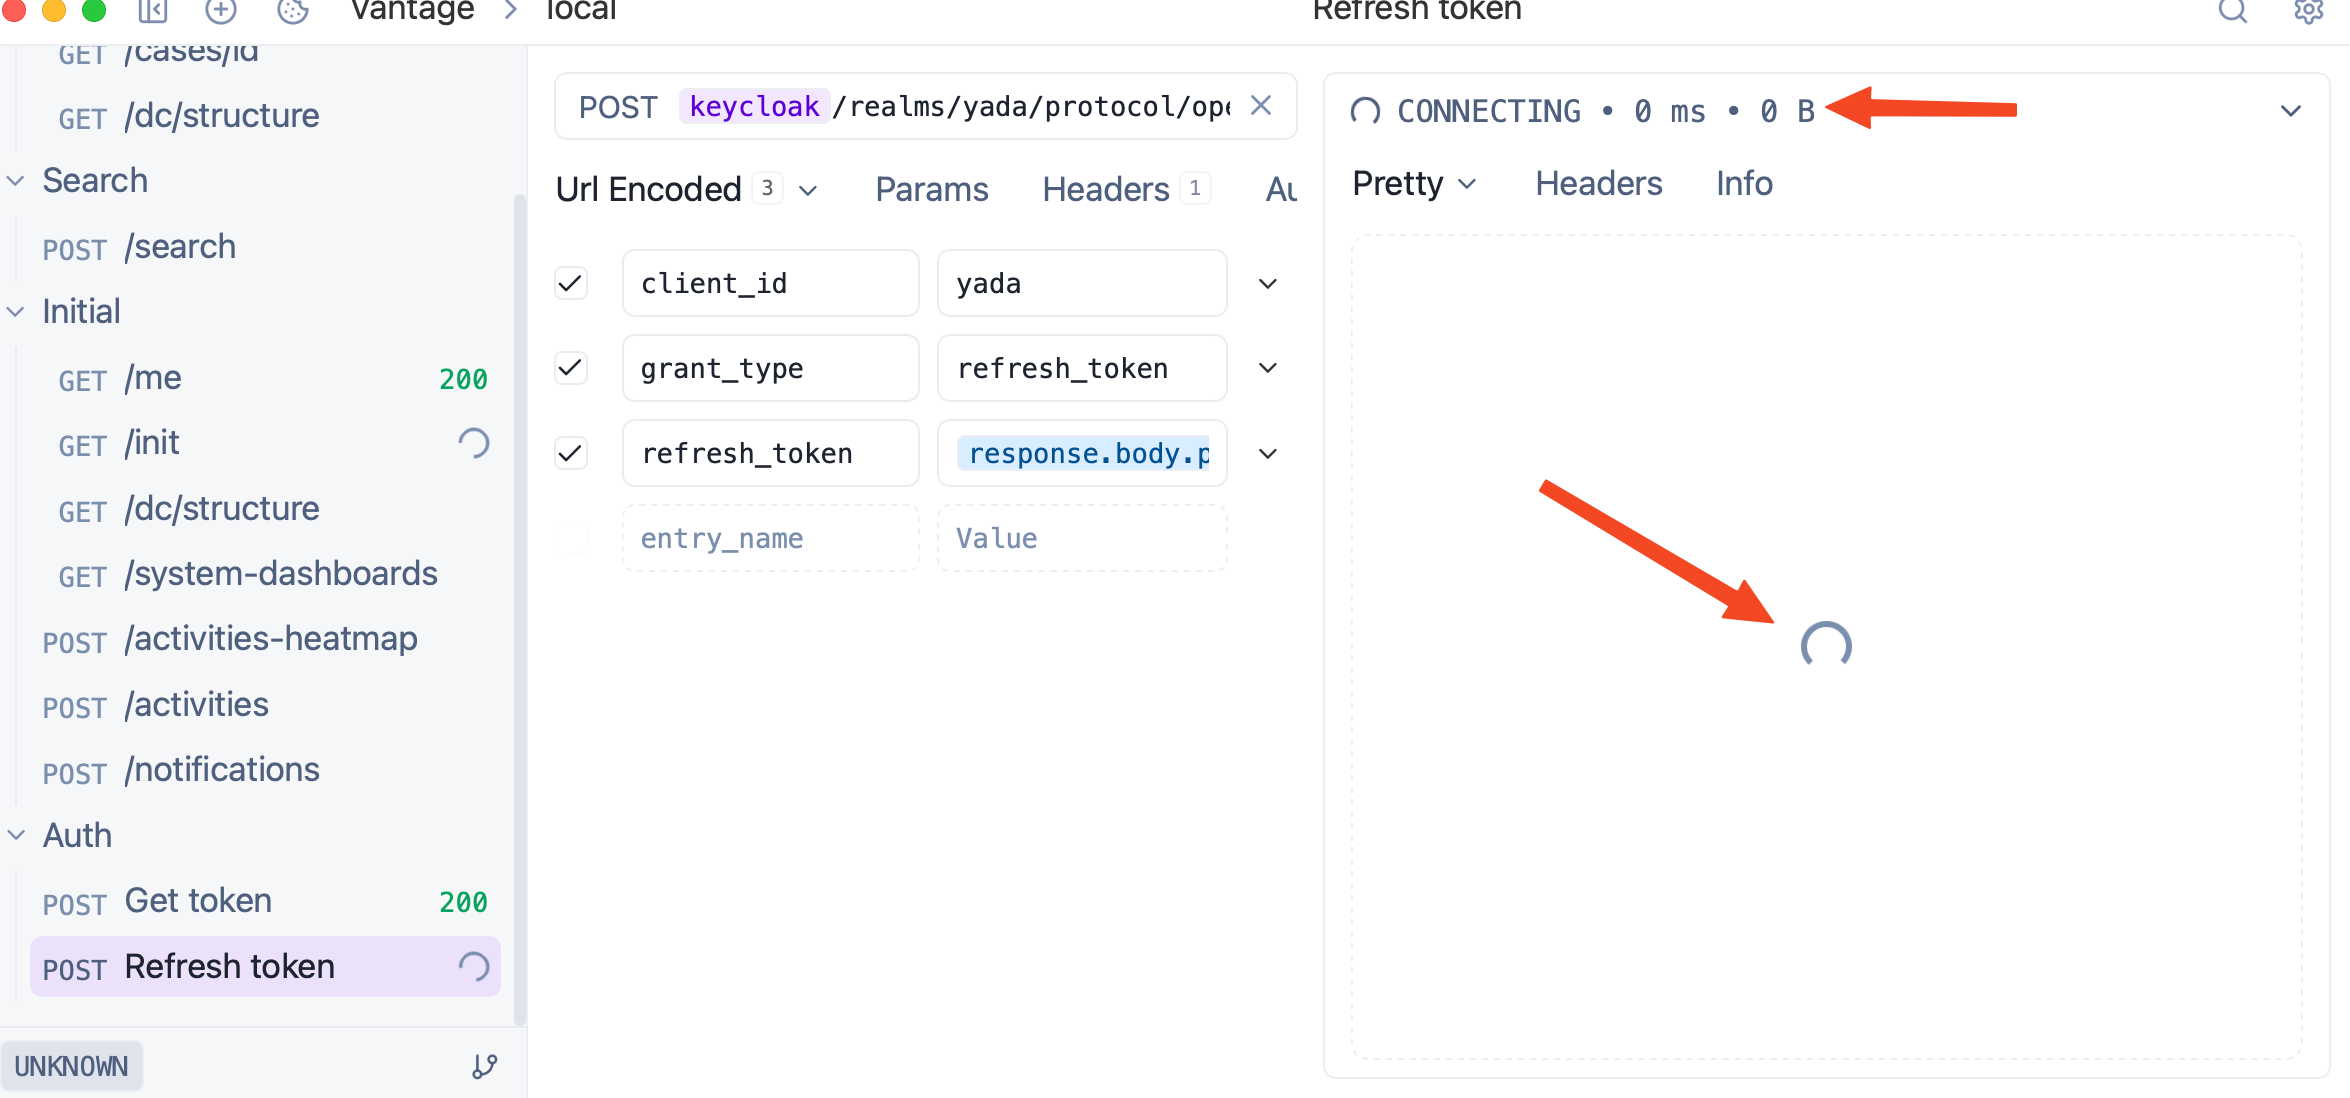Toggle the grant_type row checkbox
This screenshot has height=1098, width=2350.
[571, 368]
